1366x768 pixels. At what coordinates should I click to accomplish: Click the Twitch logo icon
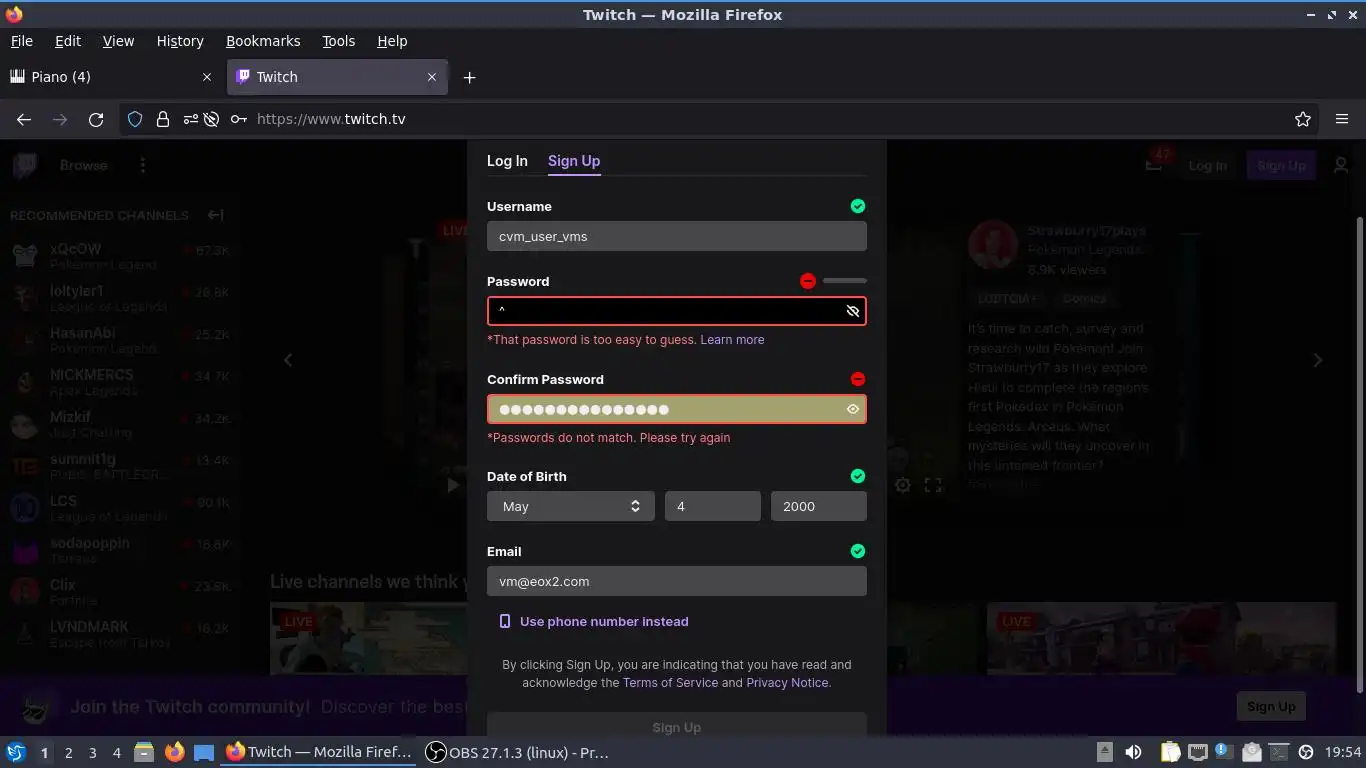25,165
